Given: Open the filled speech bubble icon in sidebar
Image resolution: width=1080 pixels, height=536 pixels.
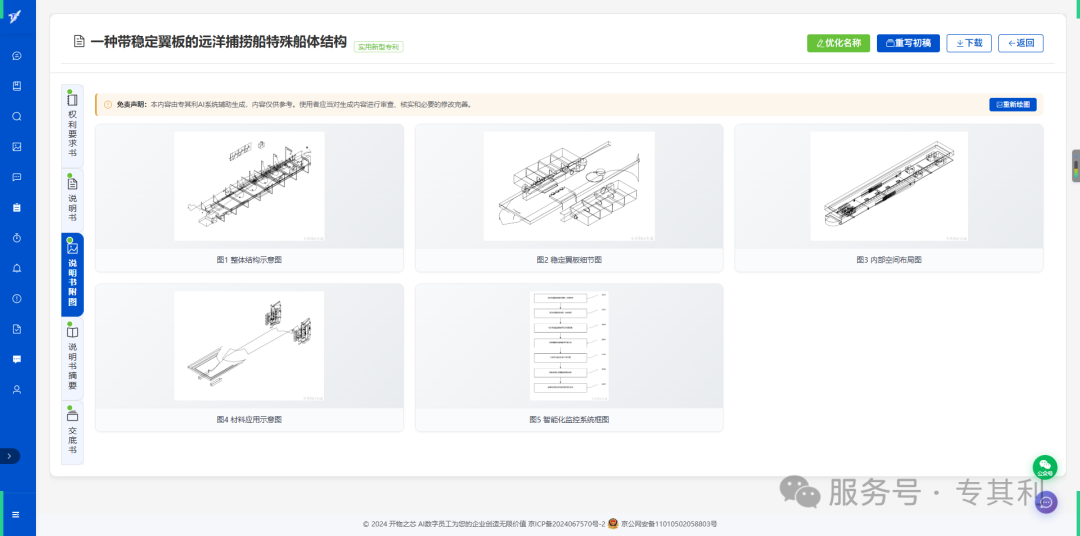Looking at the screenshot, I should (17, 359).
